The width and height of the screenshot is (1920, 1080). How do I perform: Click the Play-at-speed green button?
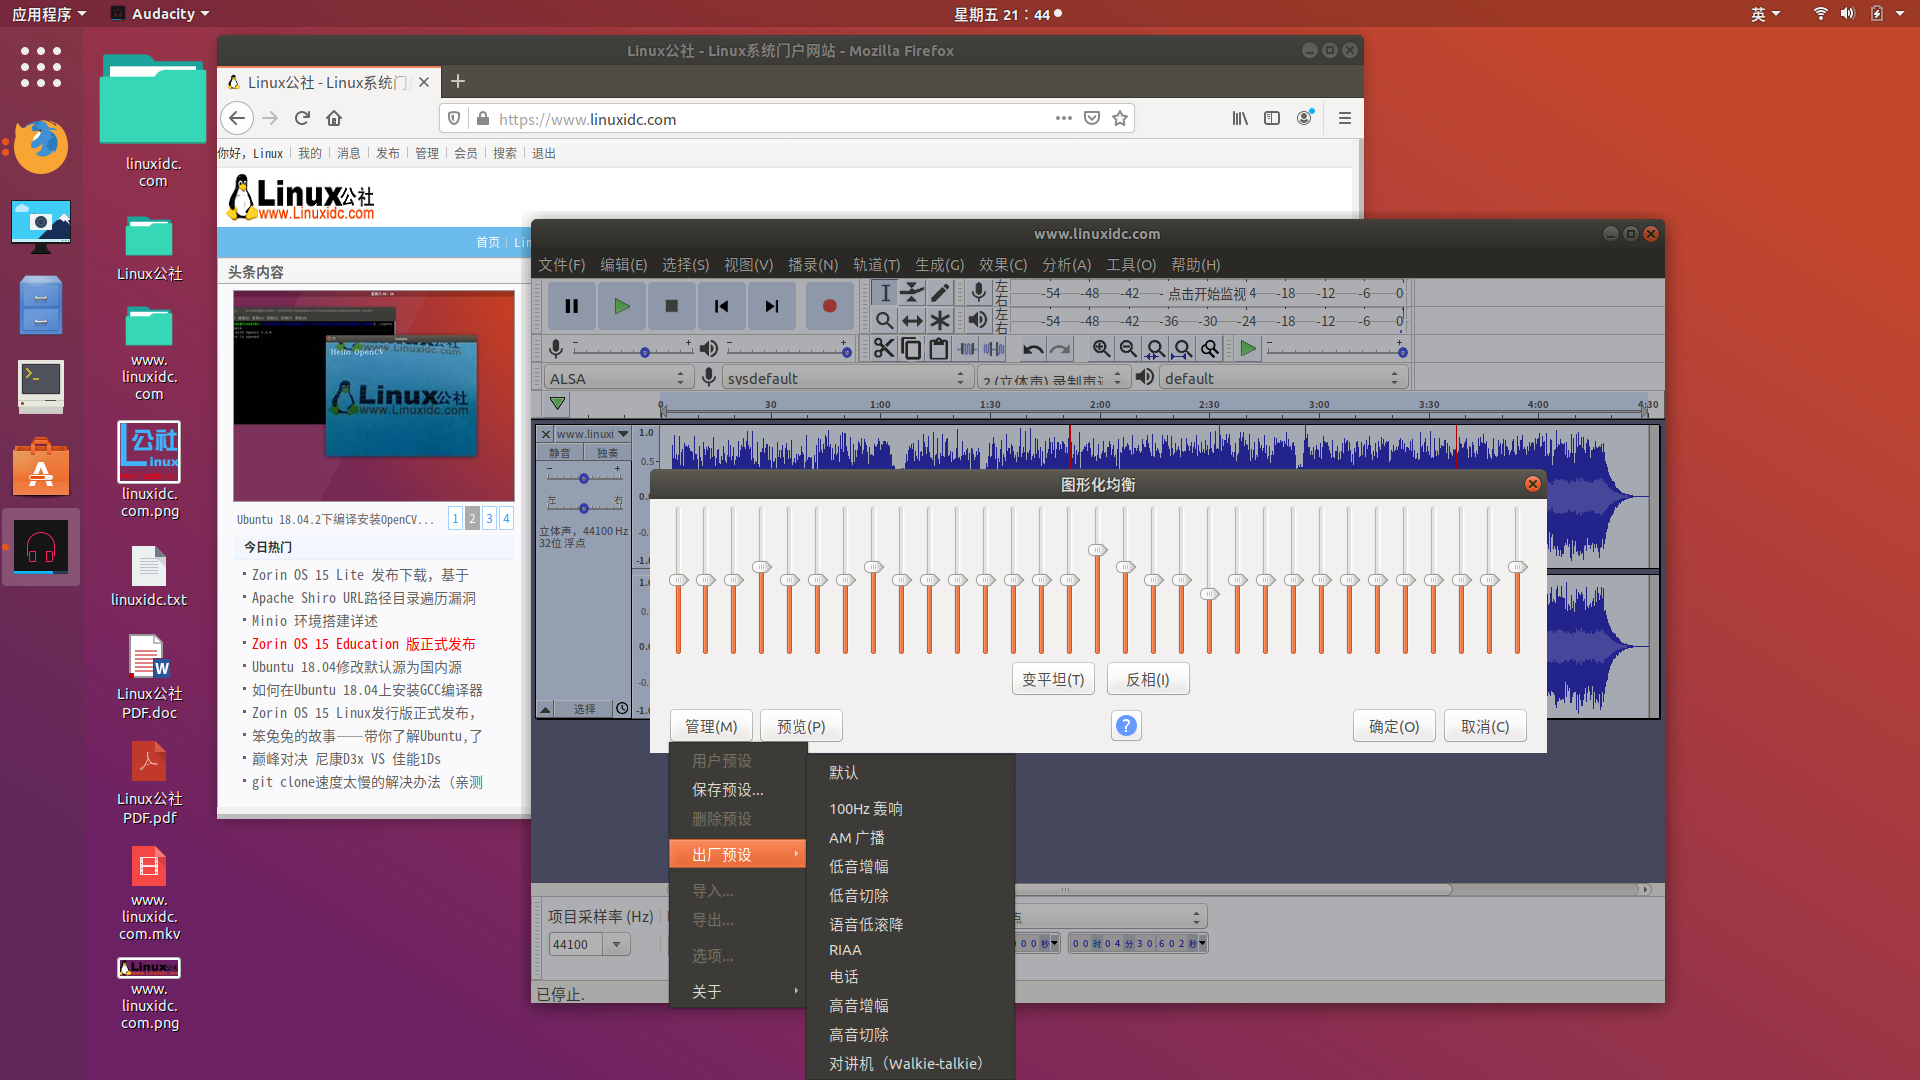tap(1247, 348)
